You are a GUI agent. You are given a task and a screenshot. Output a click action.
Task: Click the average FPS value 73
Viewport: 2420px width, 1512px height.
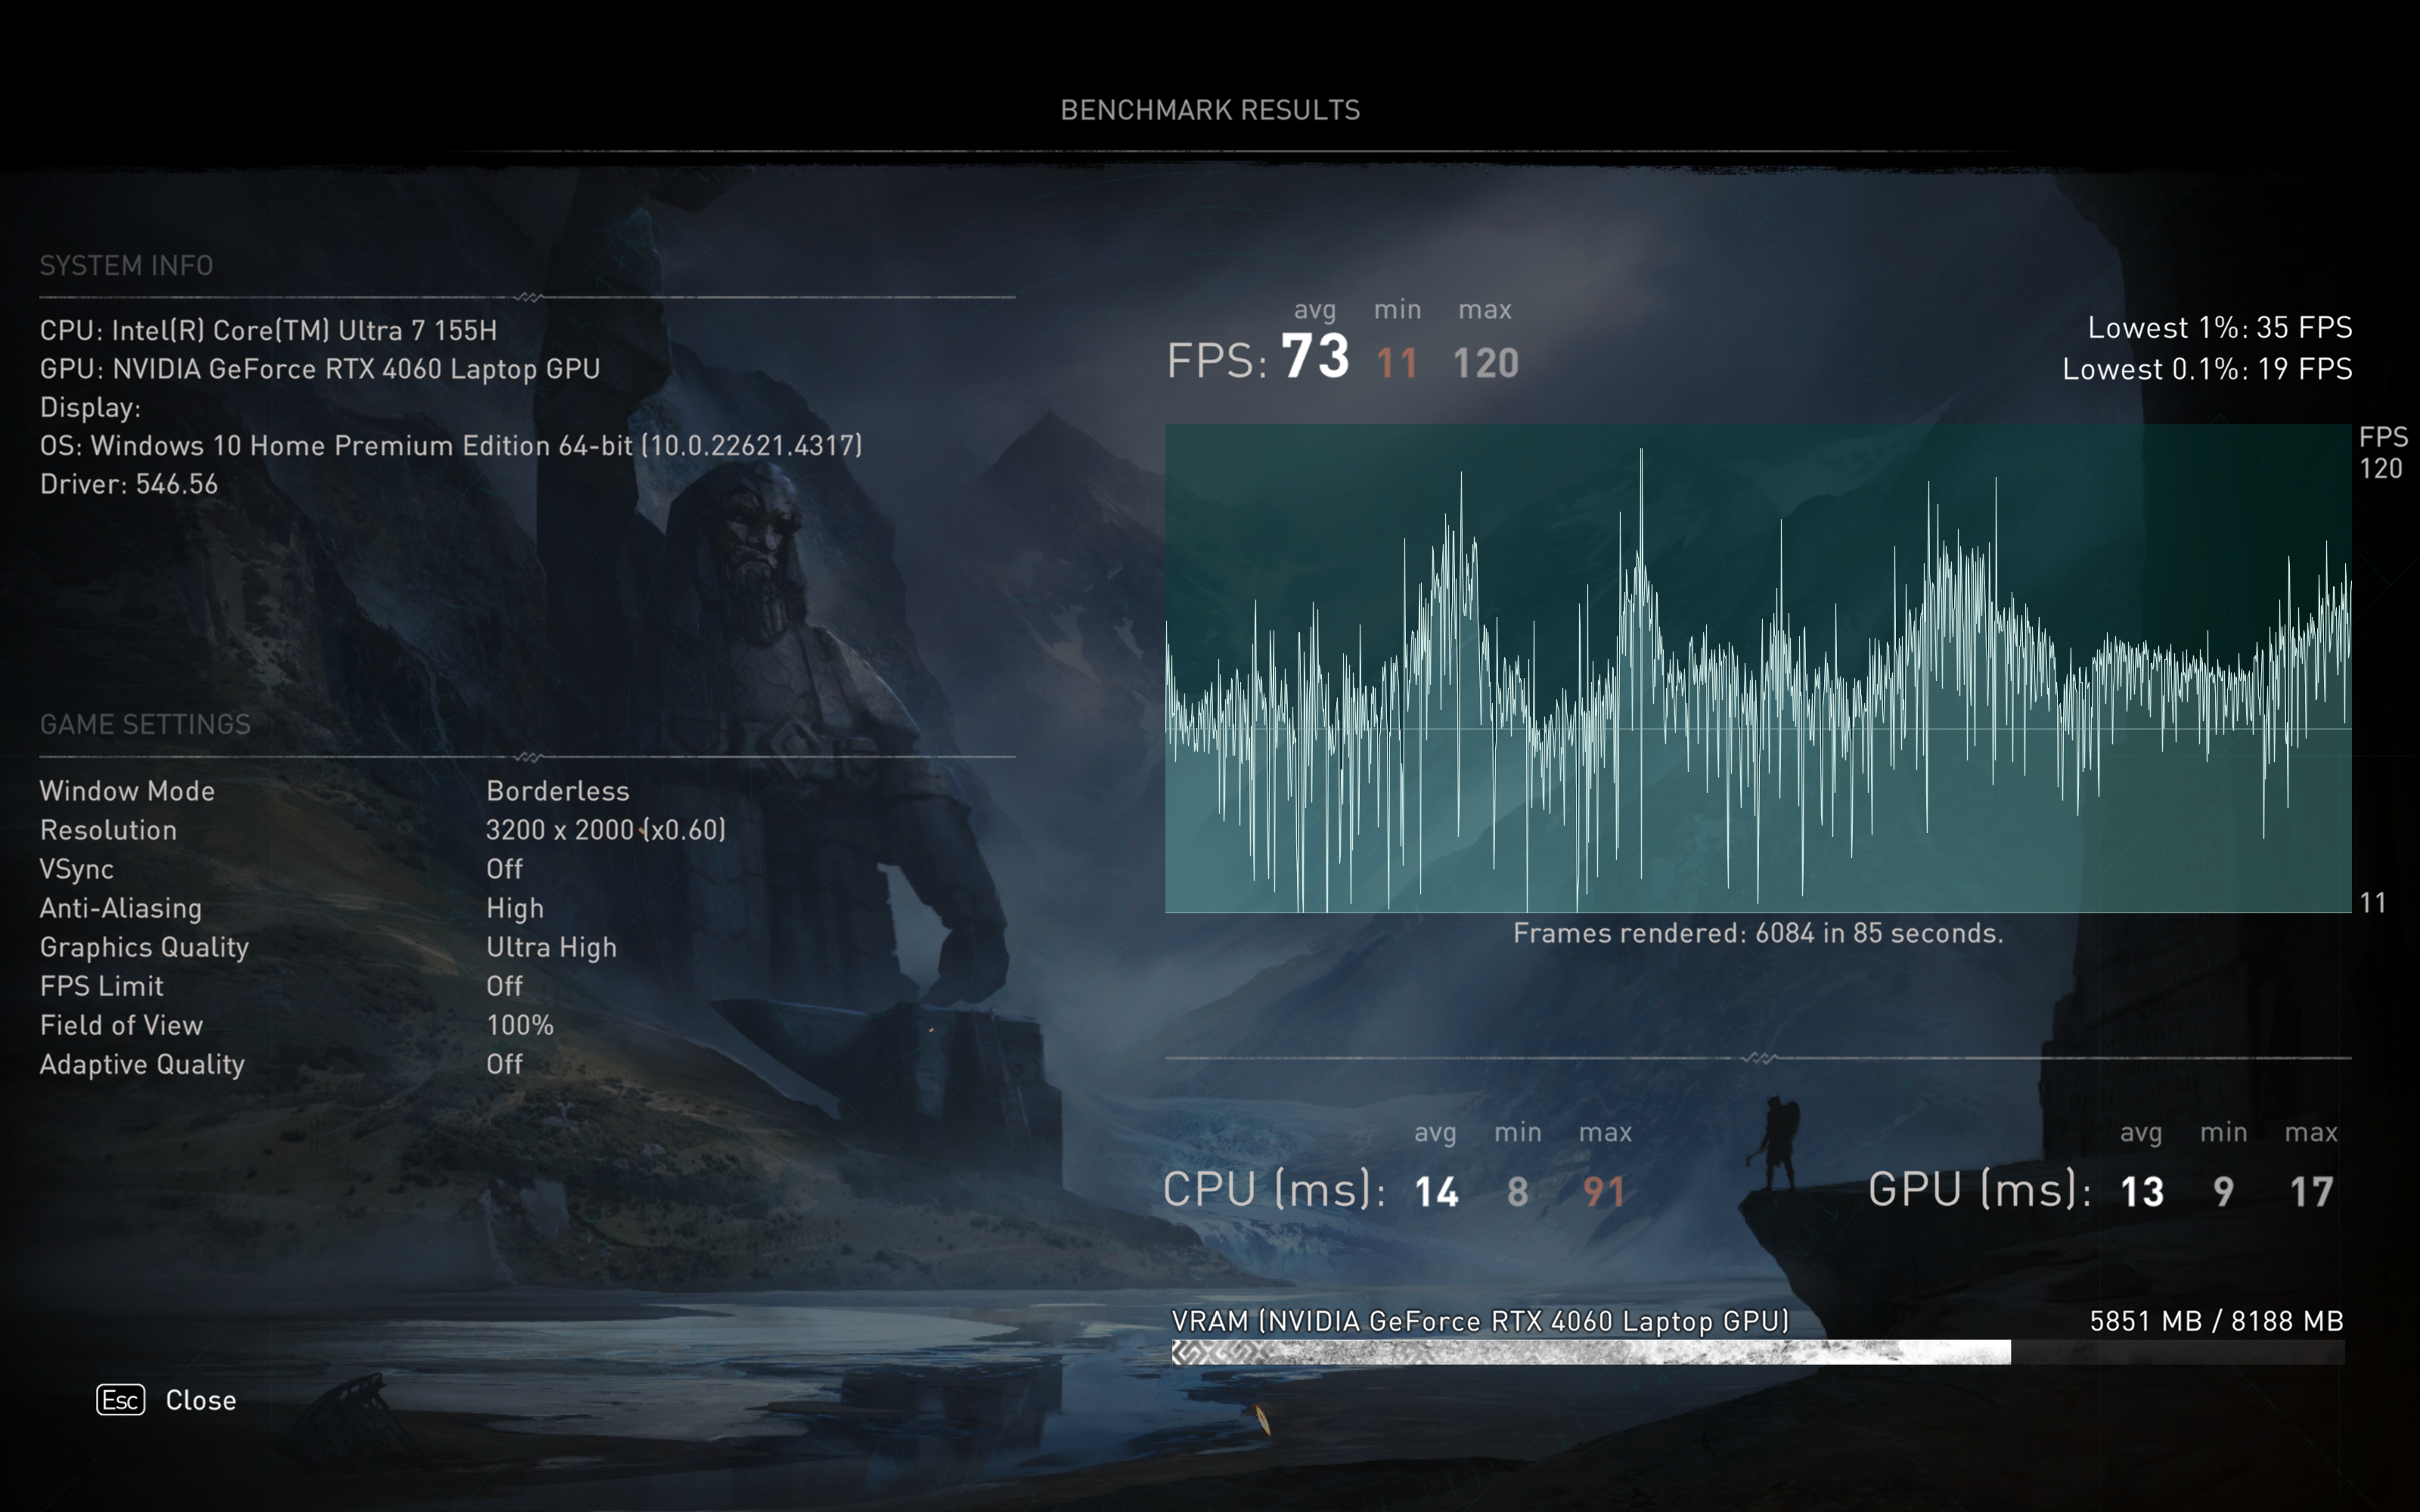[1315, 357]
